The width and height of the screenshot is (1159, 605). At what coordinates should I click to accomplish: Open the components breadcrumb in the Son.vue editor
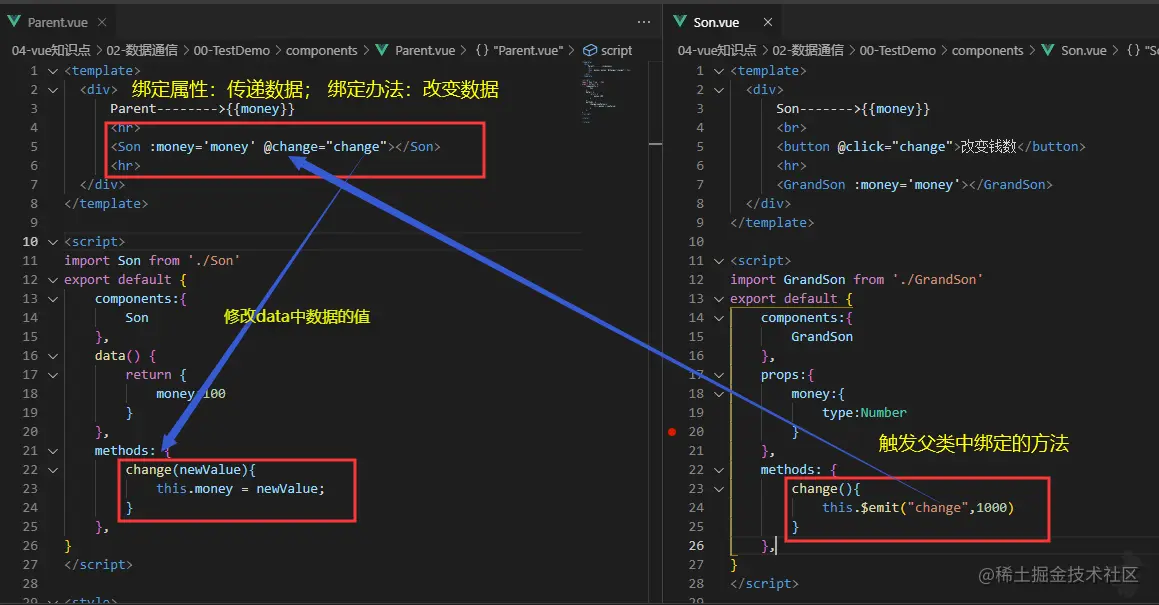pyautogui.click(x=988, y=50)
